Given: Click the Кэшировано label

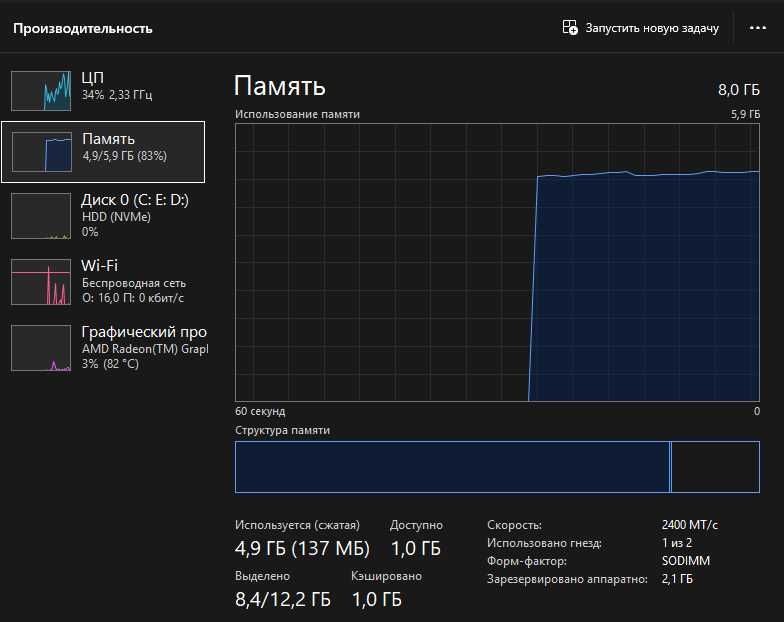Looking at the screenshot, I should point(386,576).
